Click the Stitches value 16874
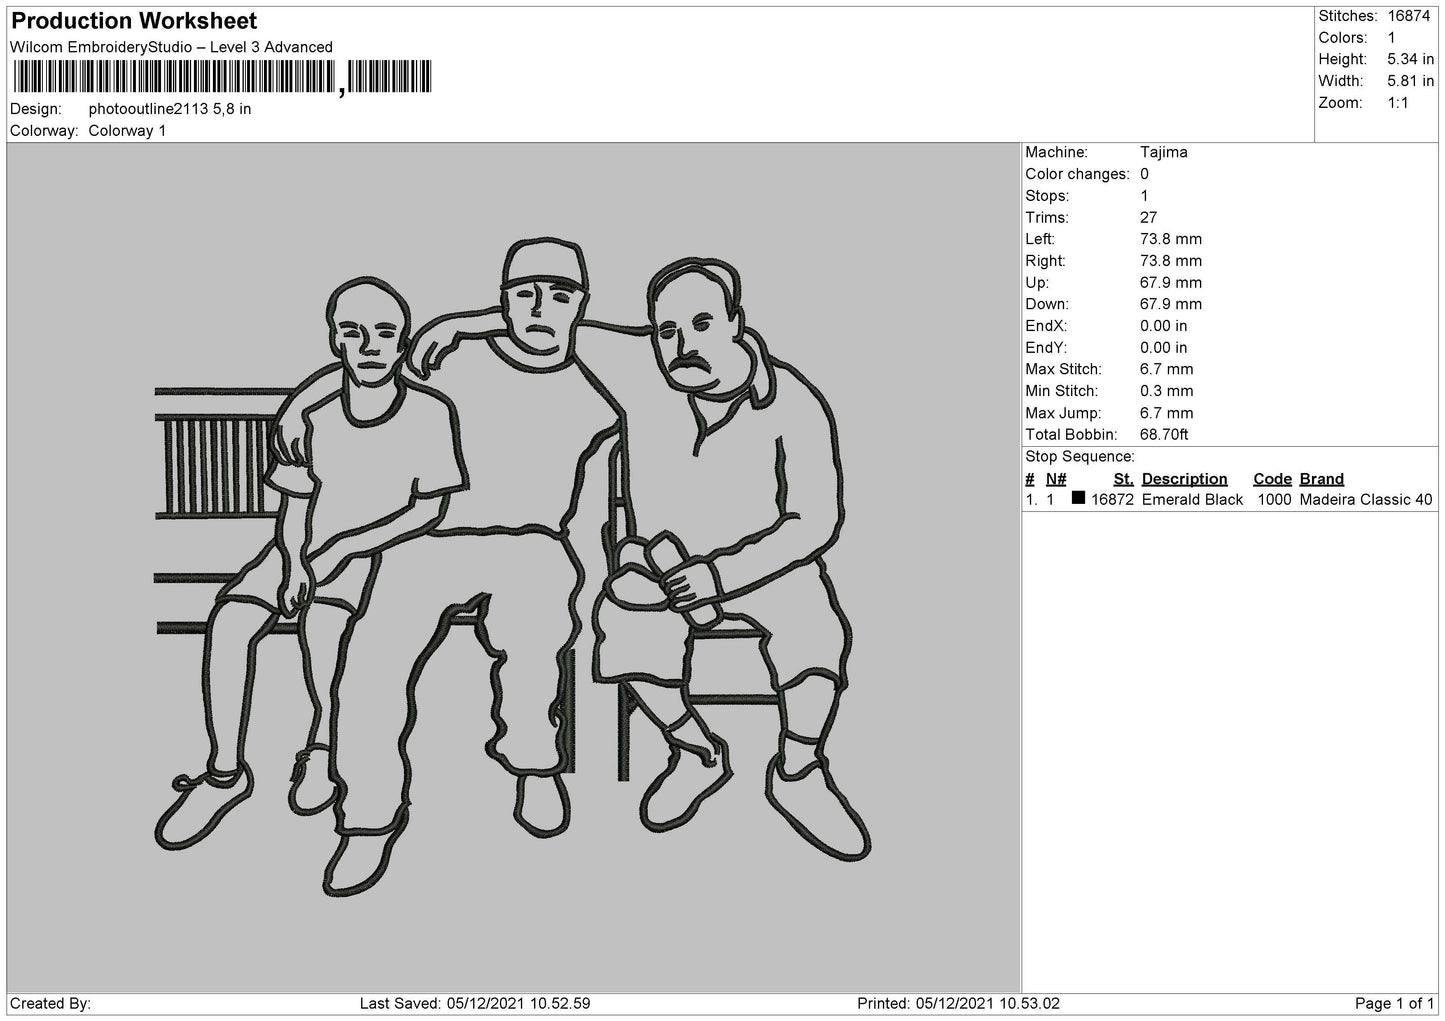 (1409, 16)
